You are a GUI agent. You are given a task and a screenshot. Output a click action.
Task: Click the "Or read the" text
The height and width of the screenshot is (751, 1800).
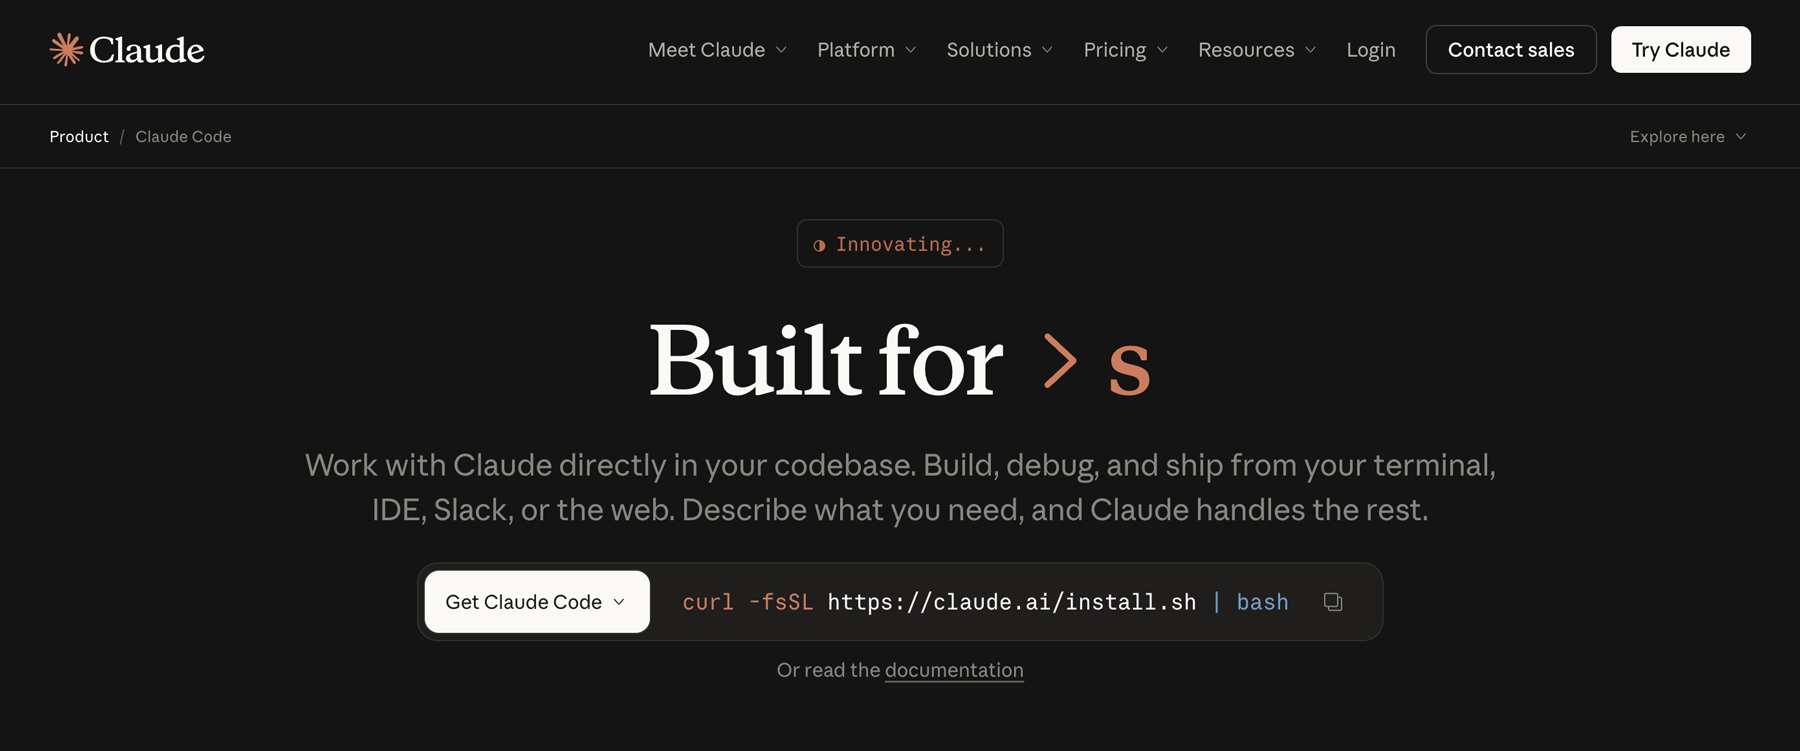tap(828, 670)
